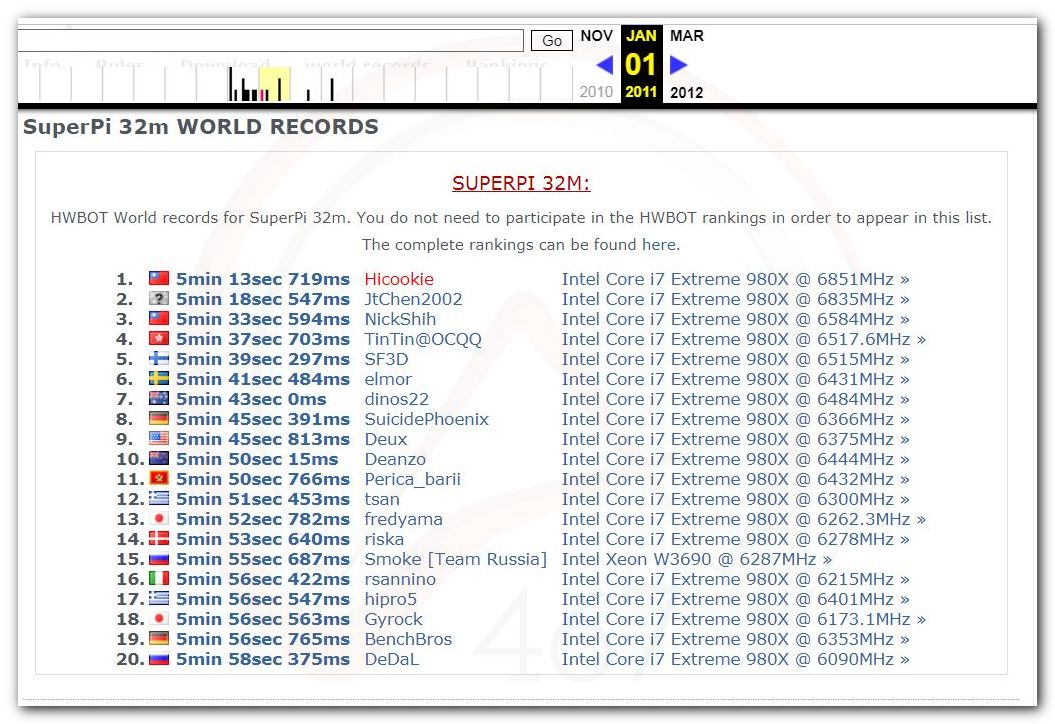Click Japan flag next to fredyama

159,518
